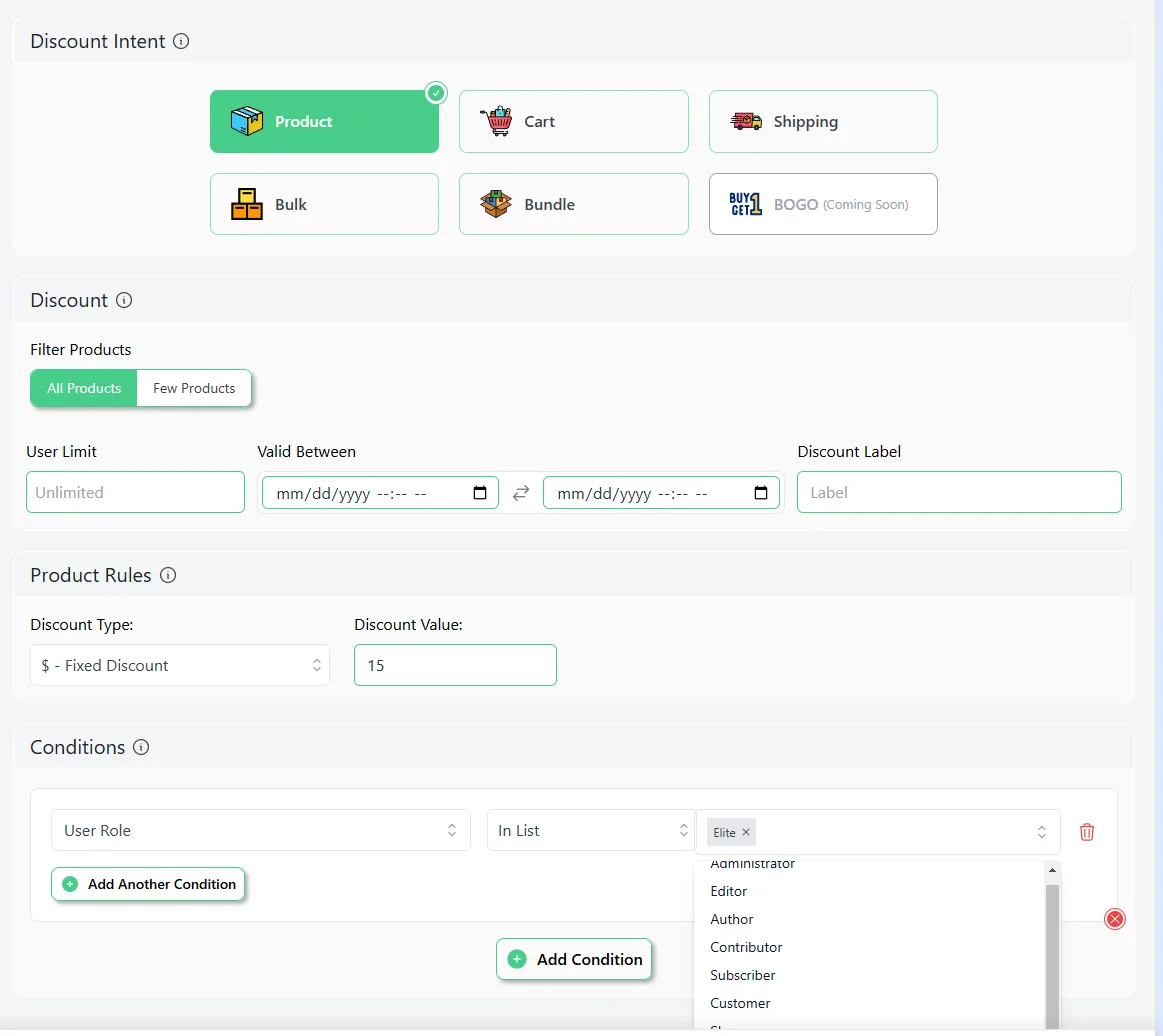Screen dimensions: 1163x1036
Task: Open the Discount Type dropdown
Action: coord(179,665)
